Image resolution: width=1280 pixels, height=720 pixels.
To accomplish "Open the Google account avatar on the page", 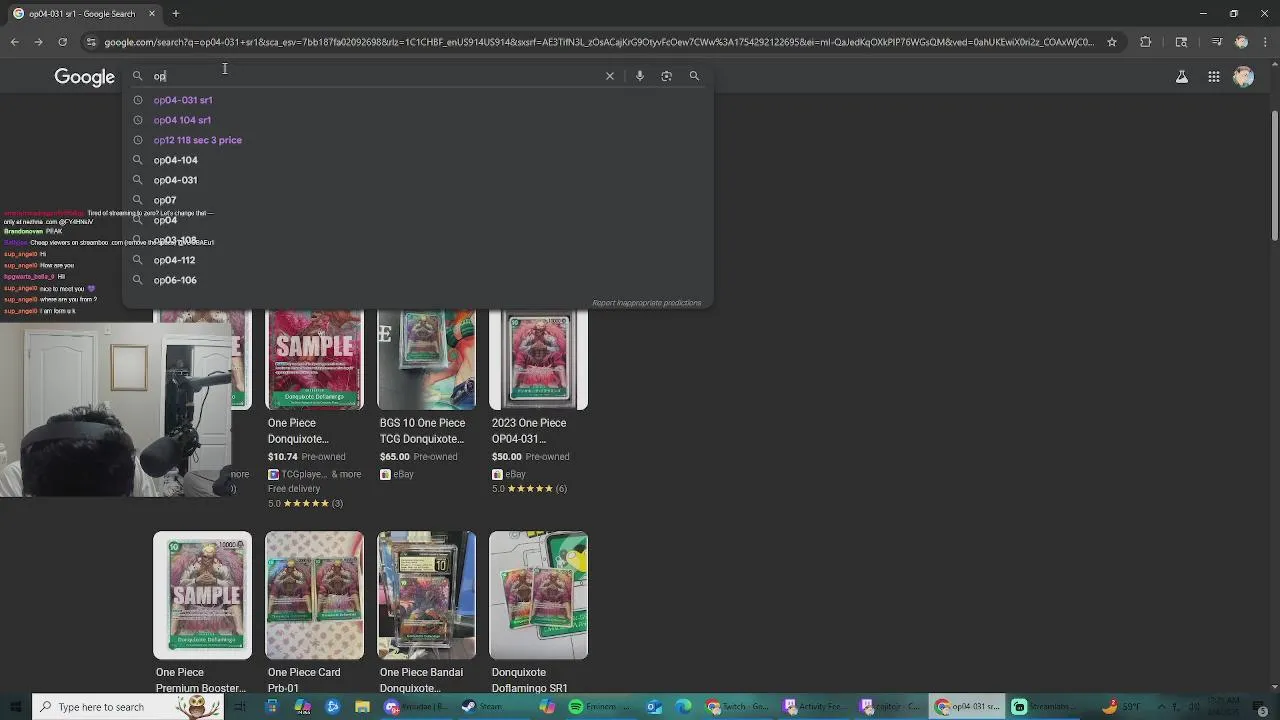I will click(x=1244, y=77).
